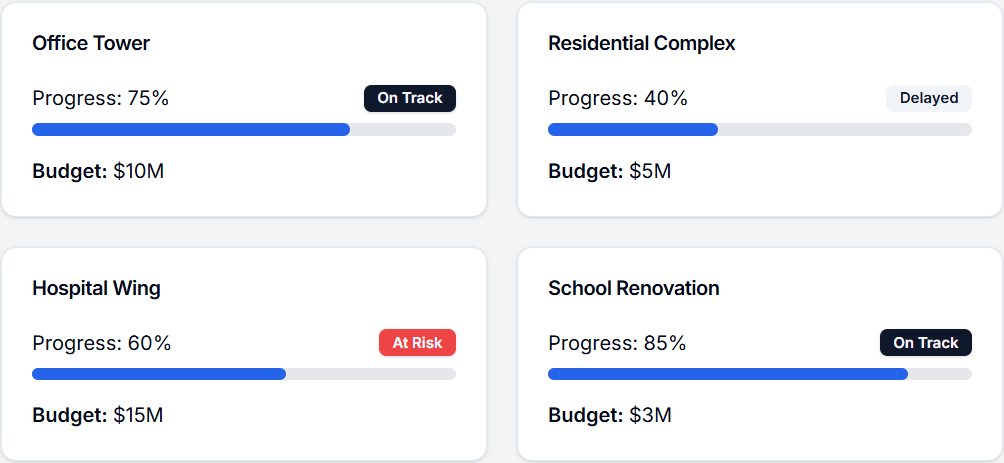Click the $15M budget line
1004x463 pixels.
tap(97, 415)
